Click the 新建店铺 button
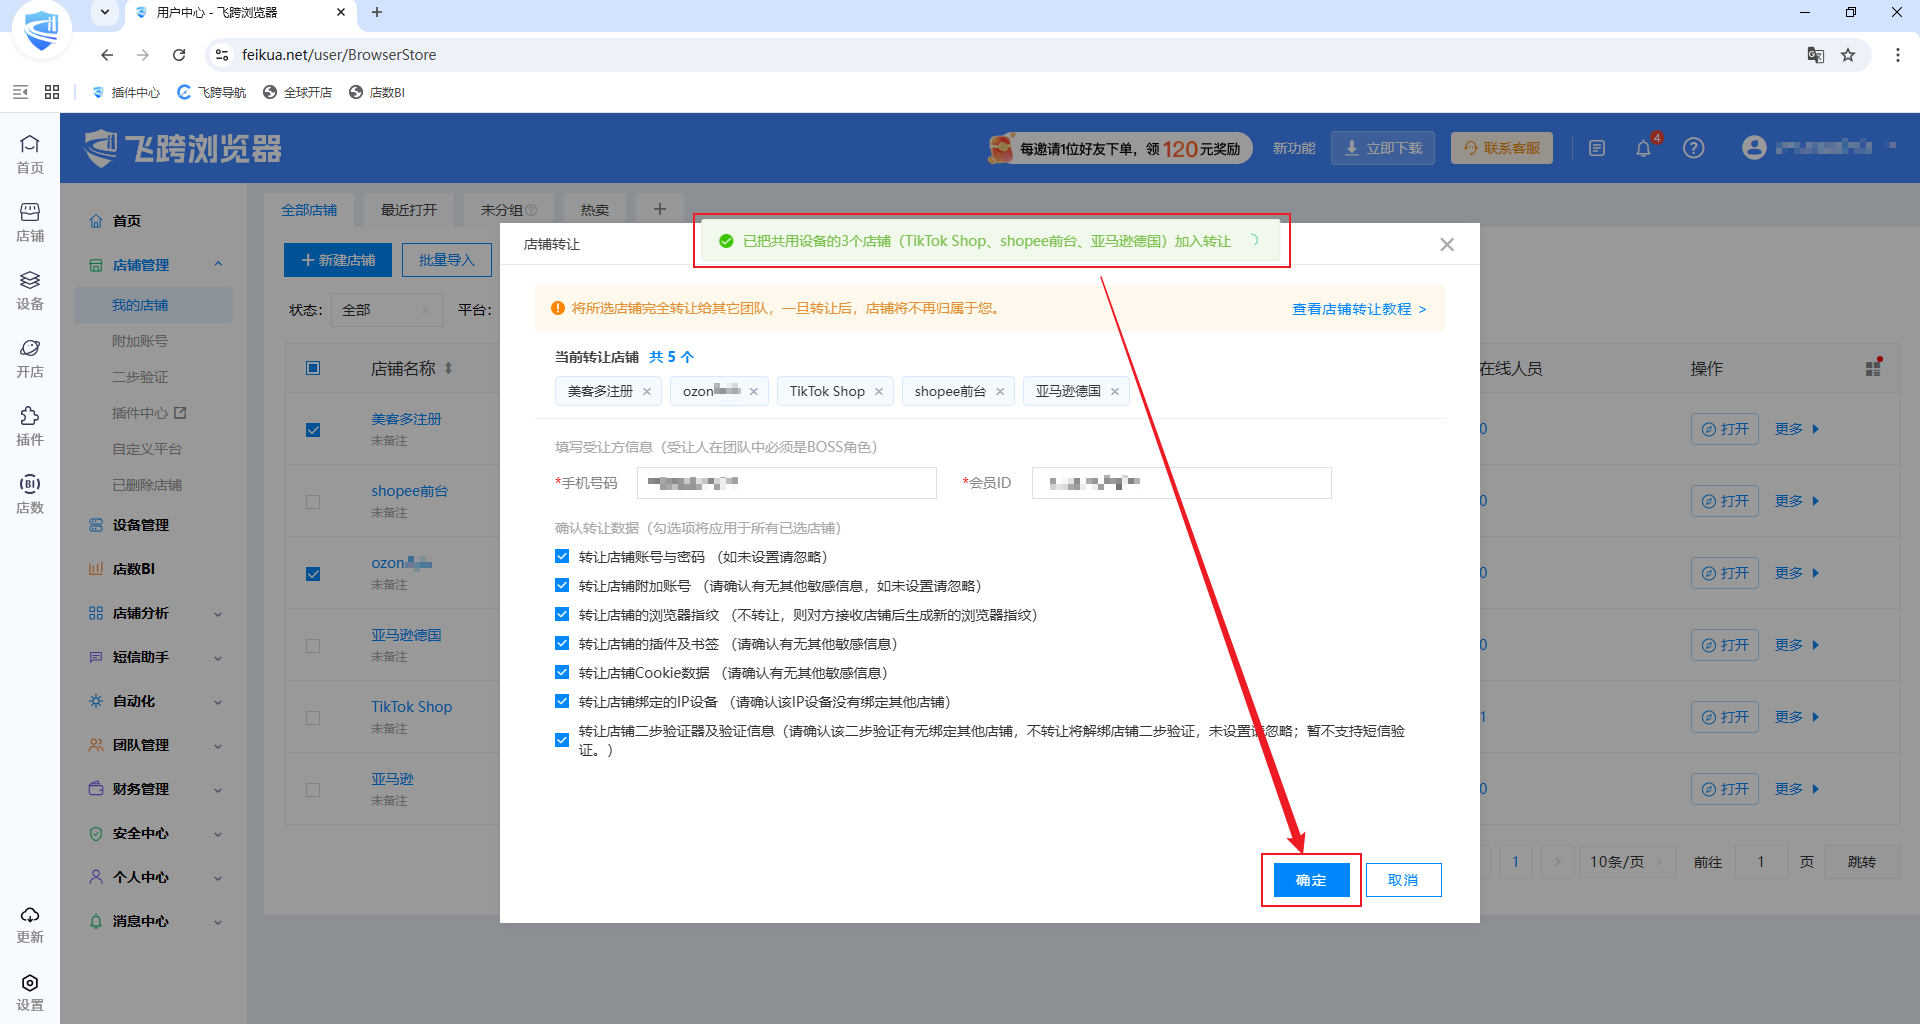The image size is (1920, 1024). [x=338, y=260]
